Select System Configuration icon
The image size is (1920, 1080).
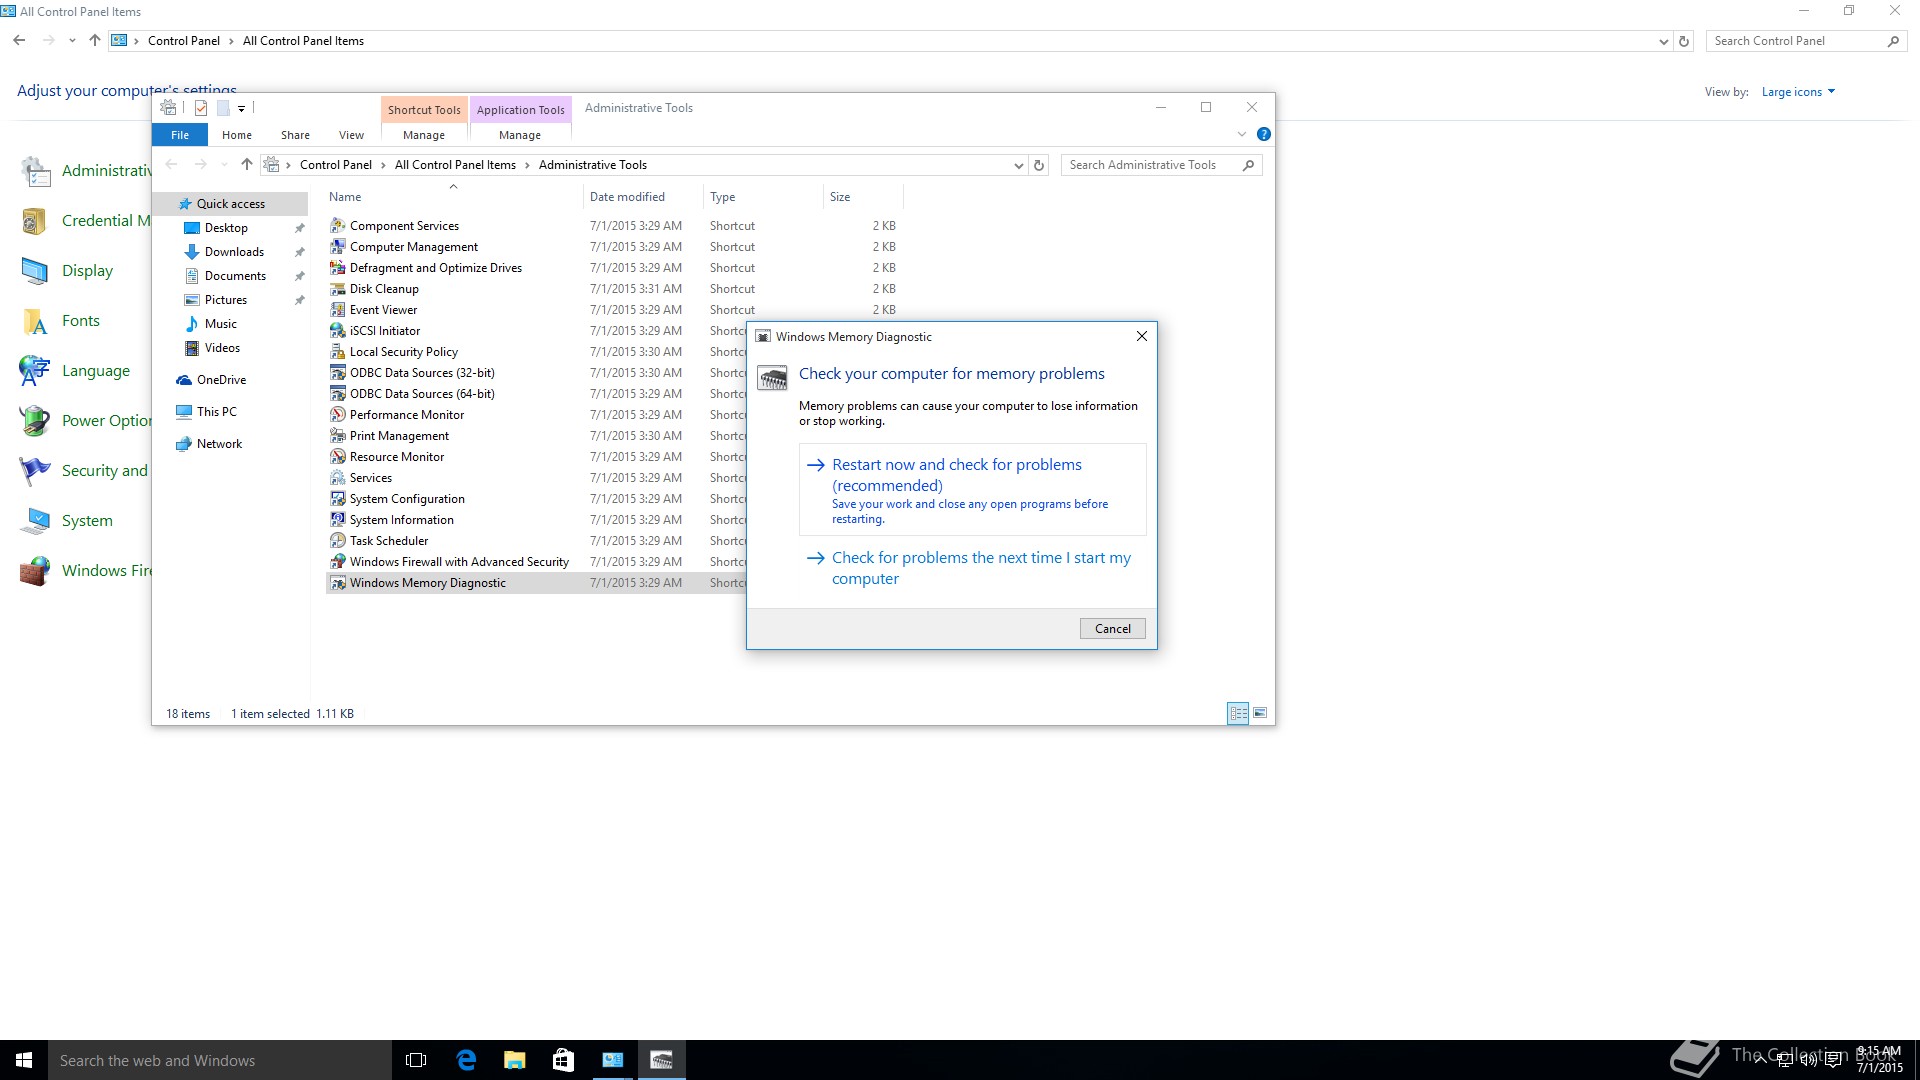(338, 499)
